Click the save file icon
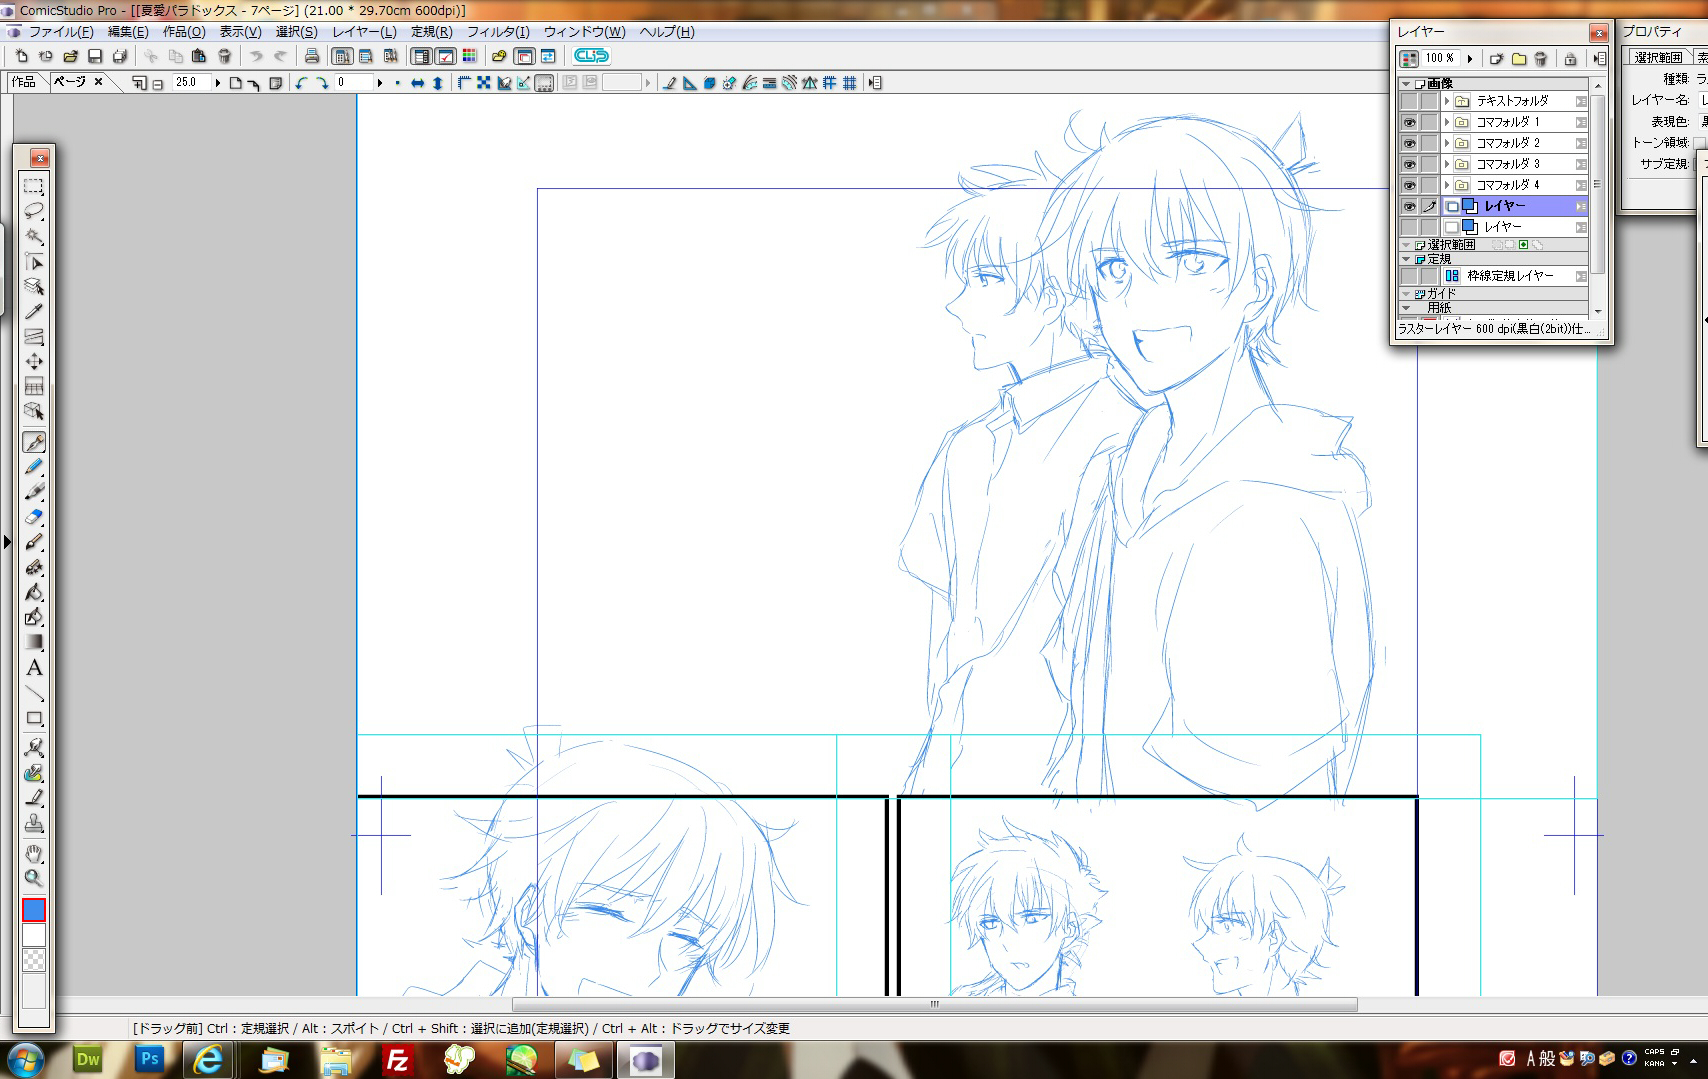This screenshot has width=1708, height=1079. tap(95, 56)
